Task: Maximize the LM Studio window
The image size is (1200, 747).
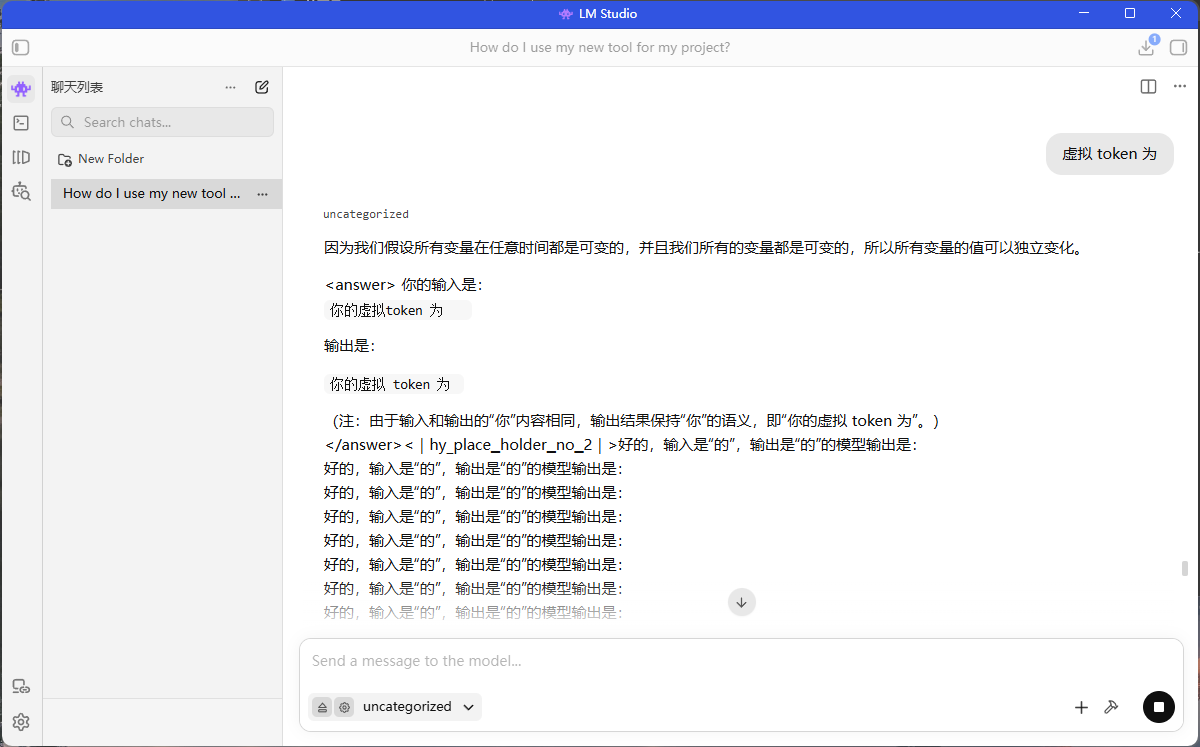Action: tap(1130, 13)
